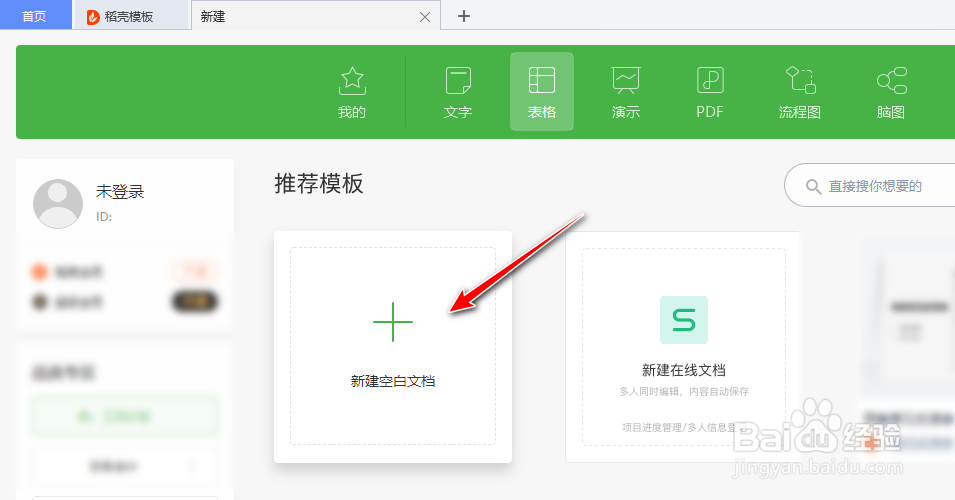The image size is (955, 500).
Task: Select the 流程图 flowchart type
Action: [800, 92]
